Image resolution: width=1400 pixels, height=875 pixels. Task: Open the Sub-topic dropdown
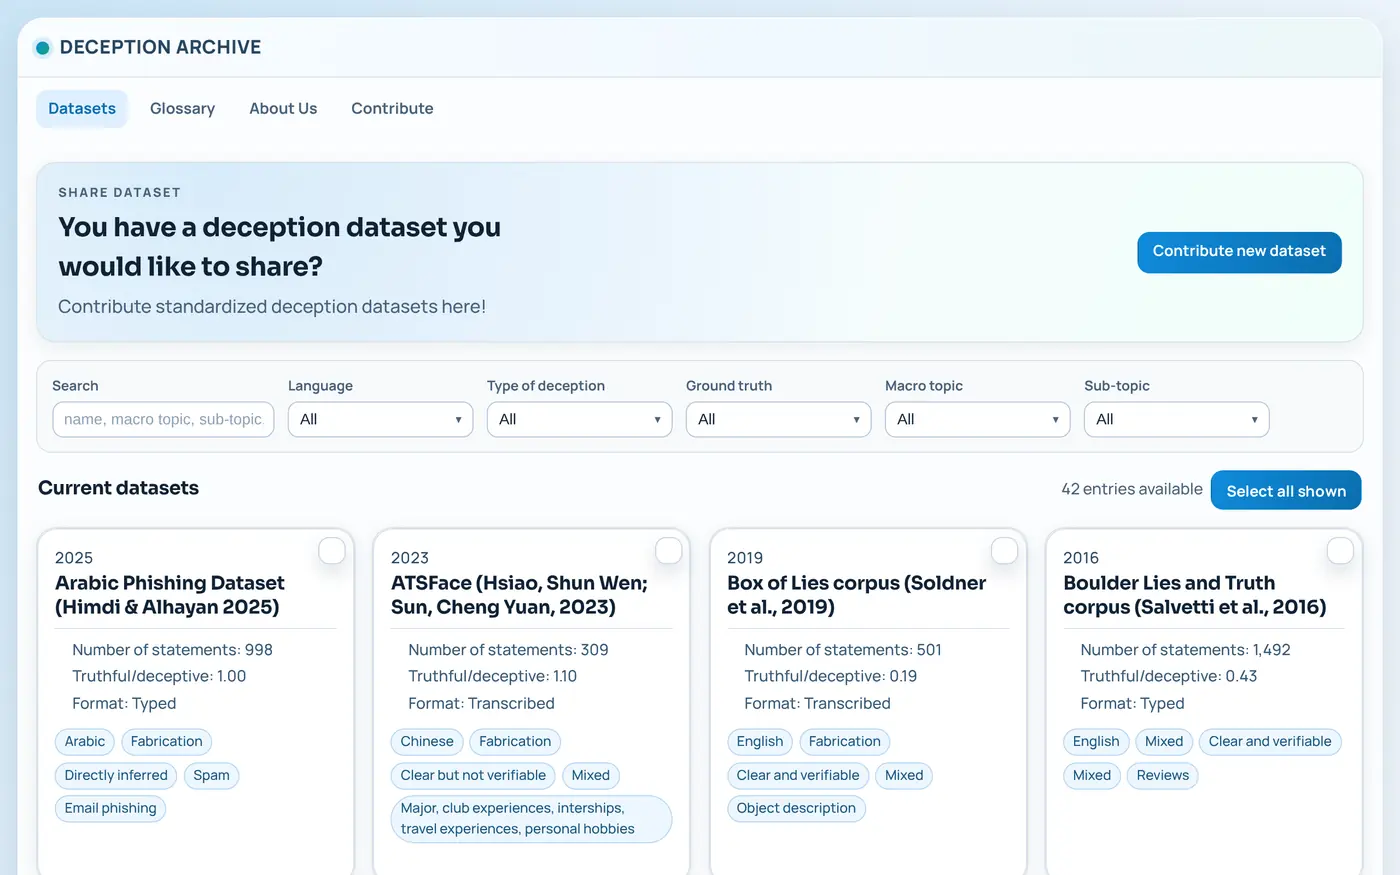coord(1176,420)
